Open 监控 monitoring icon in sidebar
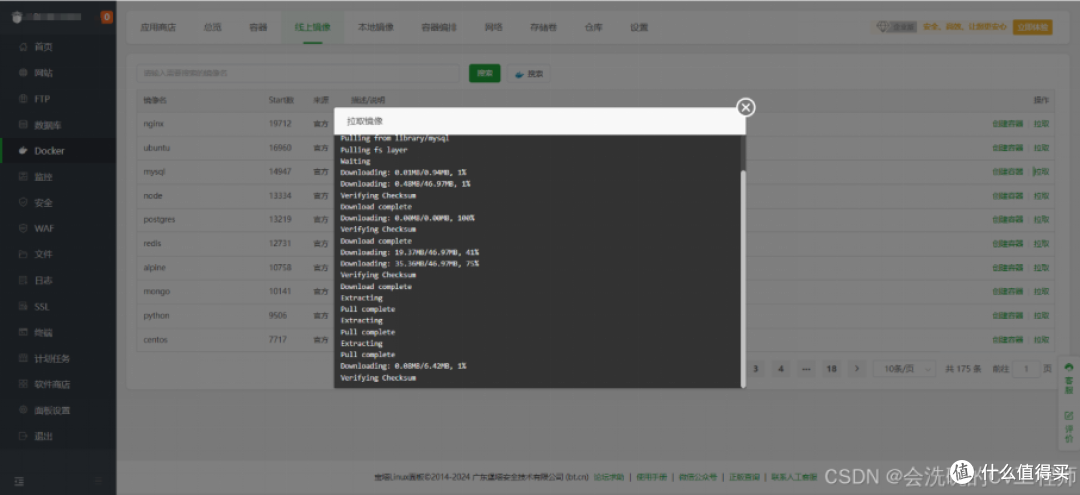Screen dimensions: 1080x495 click(23, 177)
